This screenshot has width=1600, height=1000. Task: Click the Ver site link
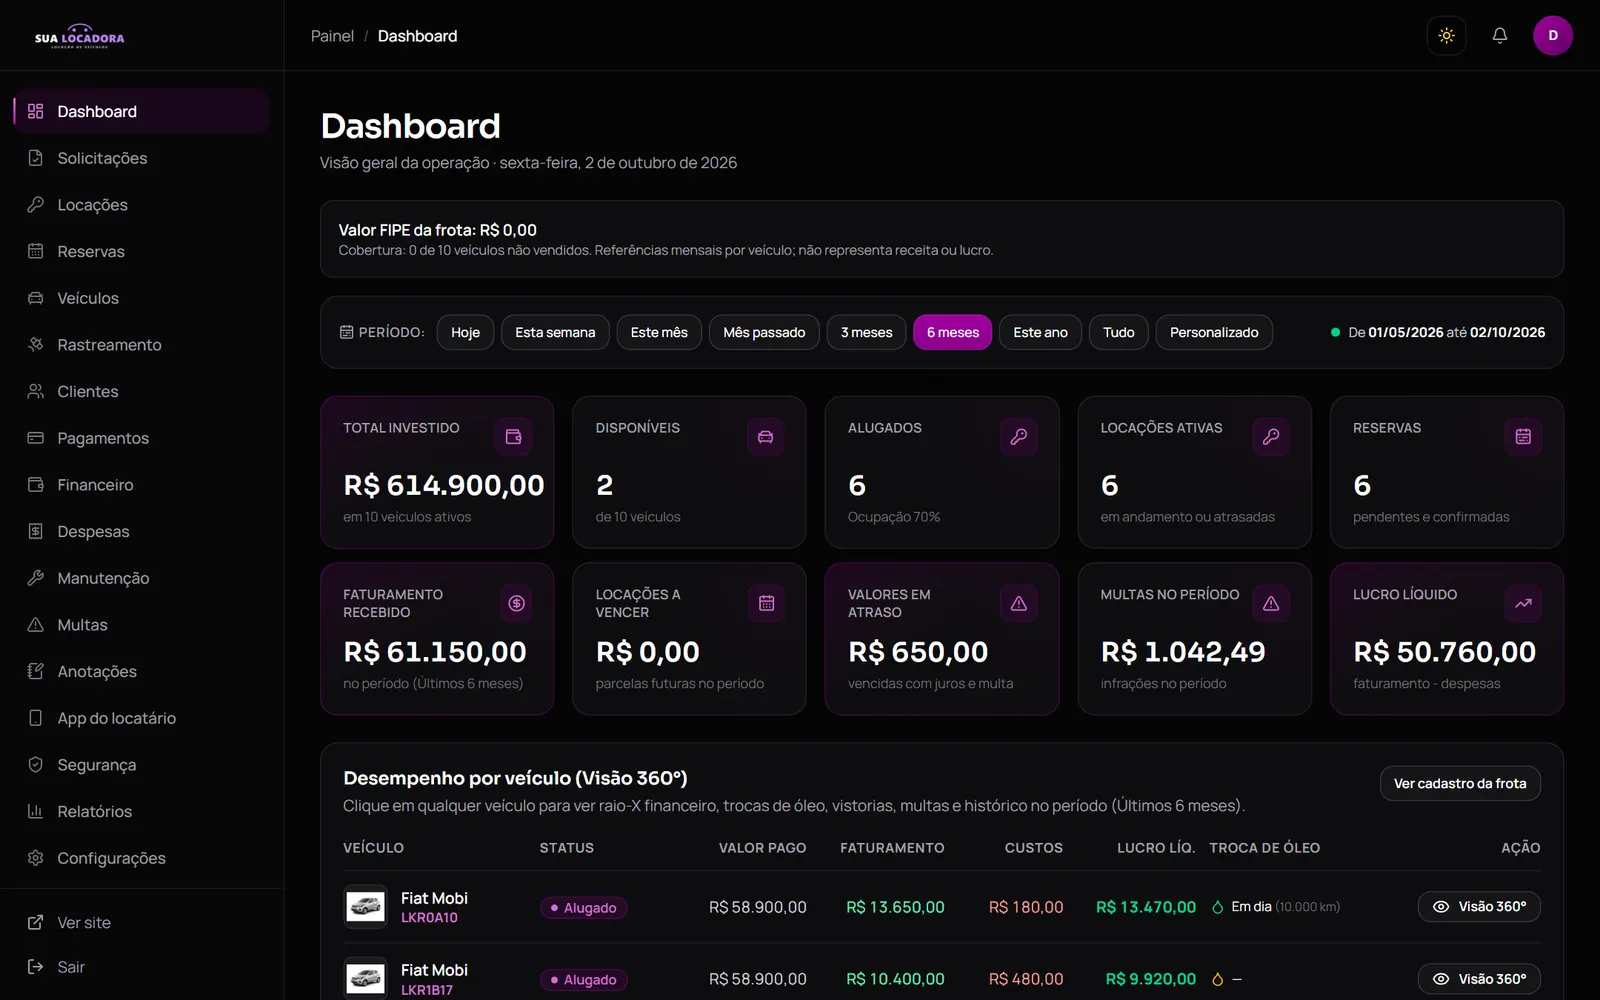142,923
